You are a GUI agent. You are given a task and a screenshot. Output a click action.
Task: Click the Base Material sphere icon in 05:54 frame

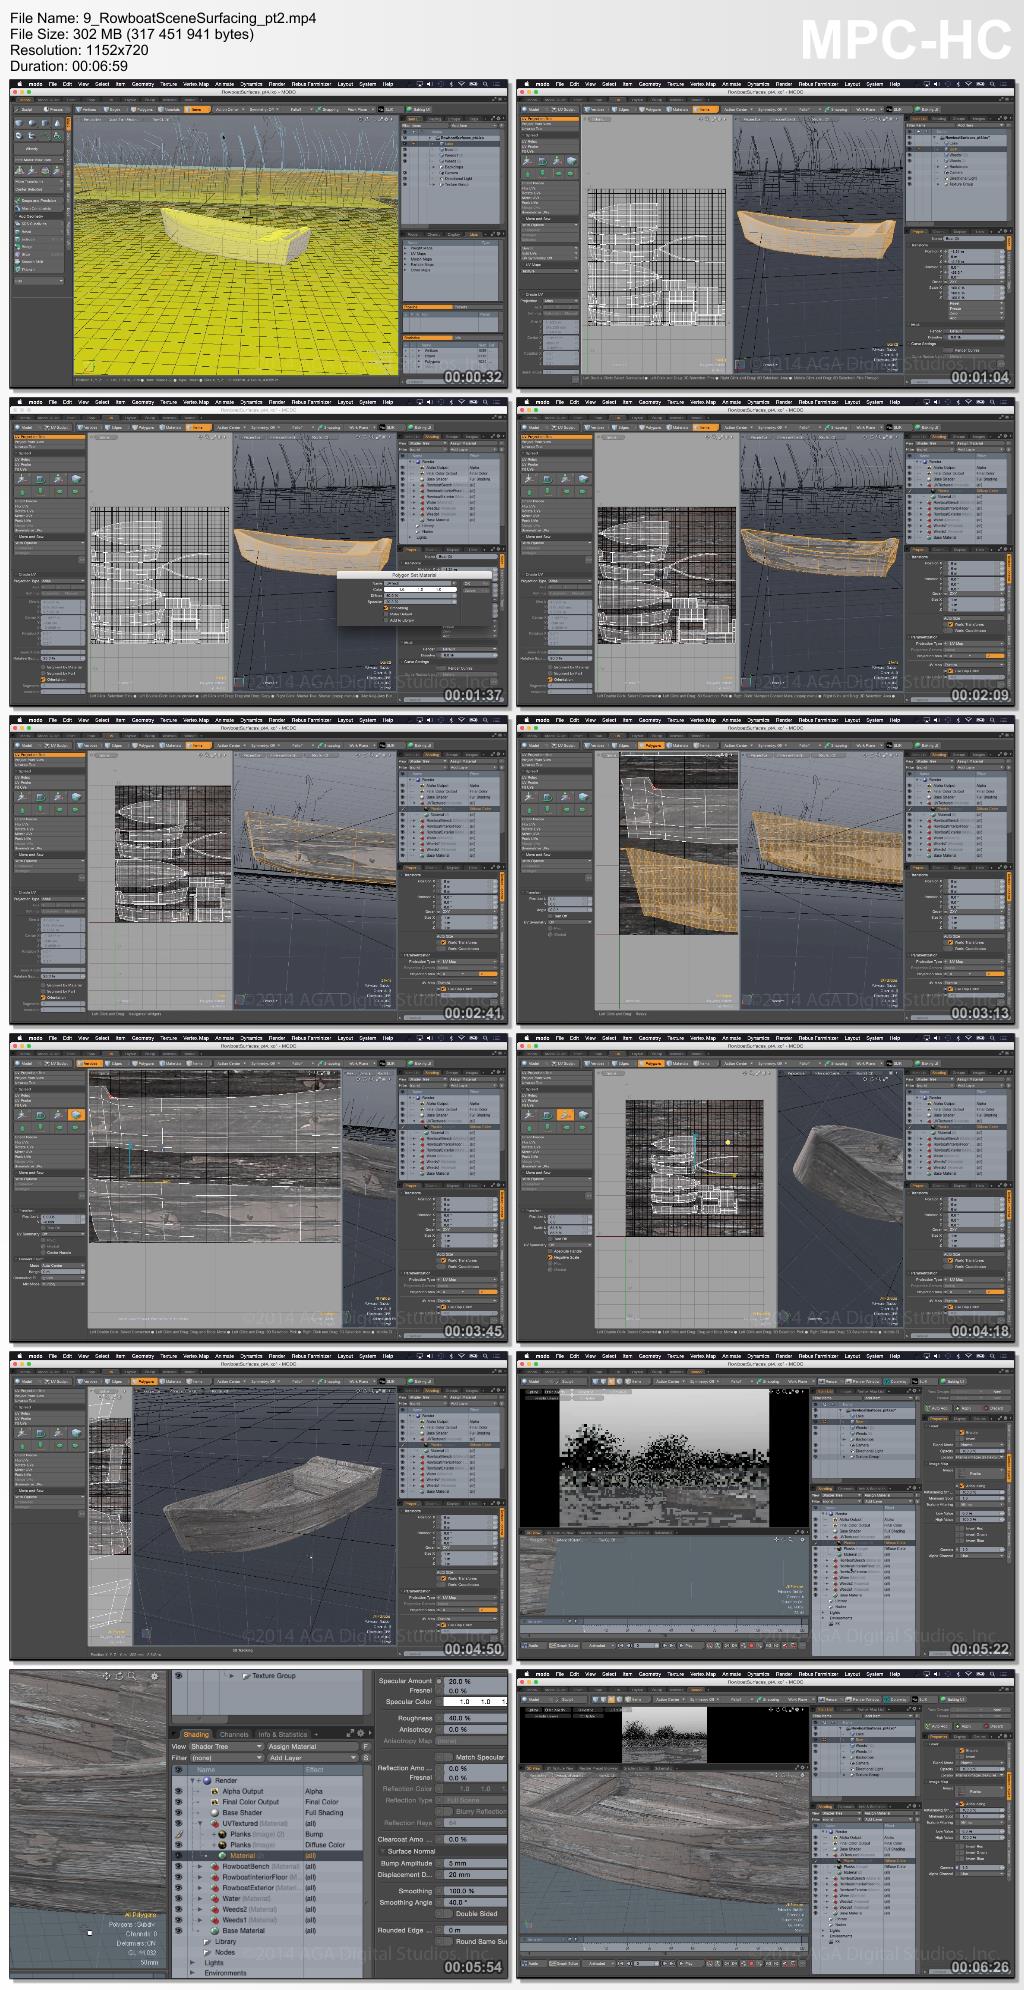coord(215,1931)
